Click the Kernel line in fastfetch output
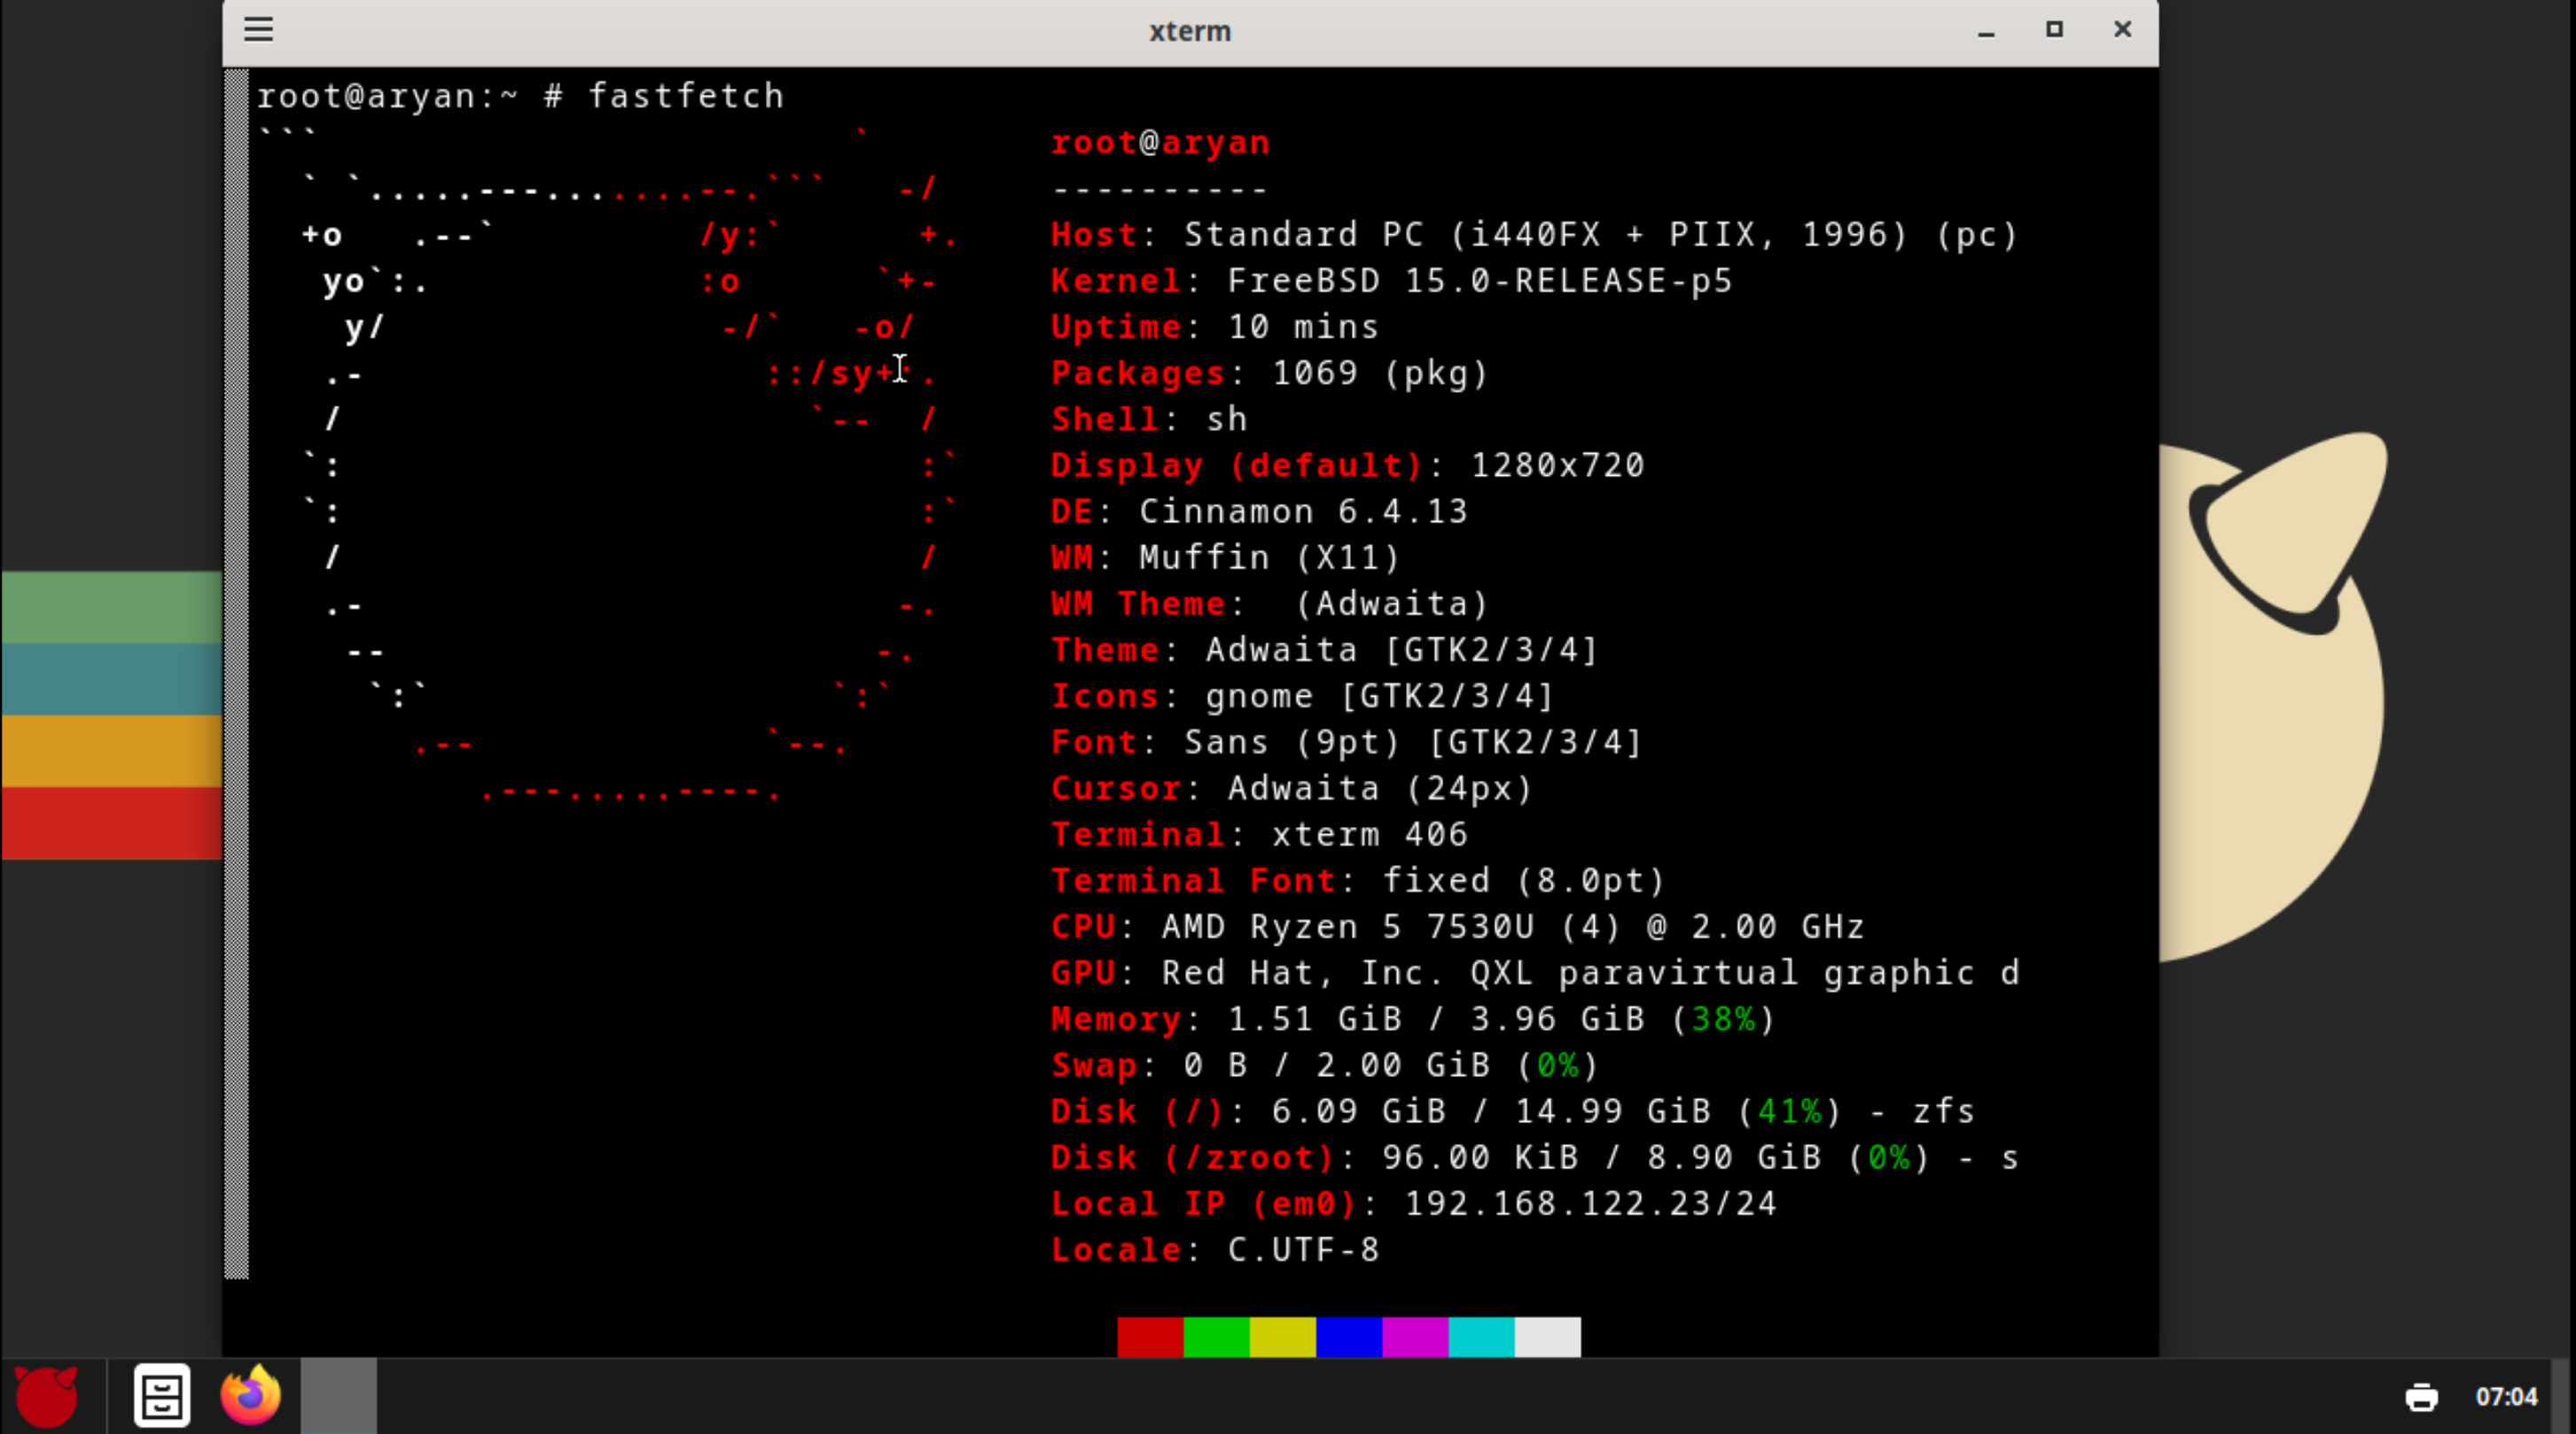 point(1390,281)
